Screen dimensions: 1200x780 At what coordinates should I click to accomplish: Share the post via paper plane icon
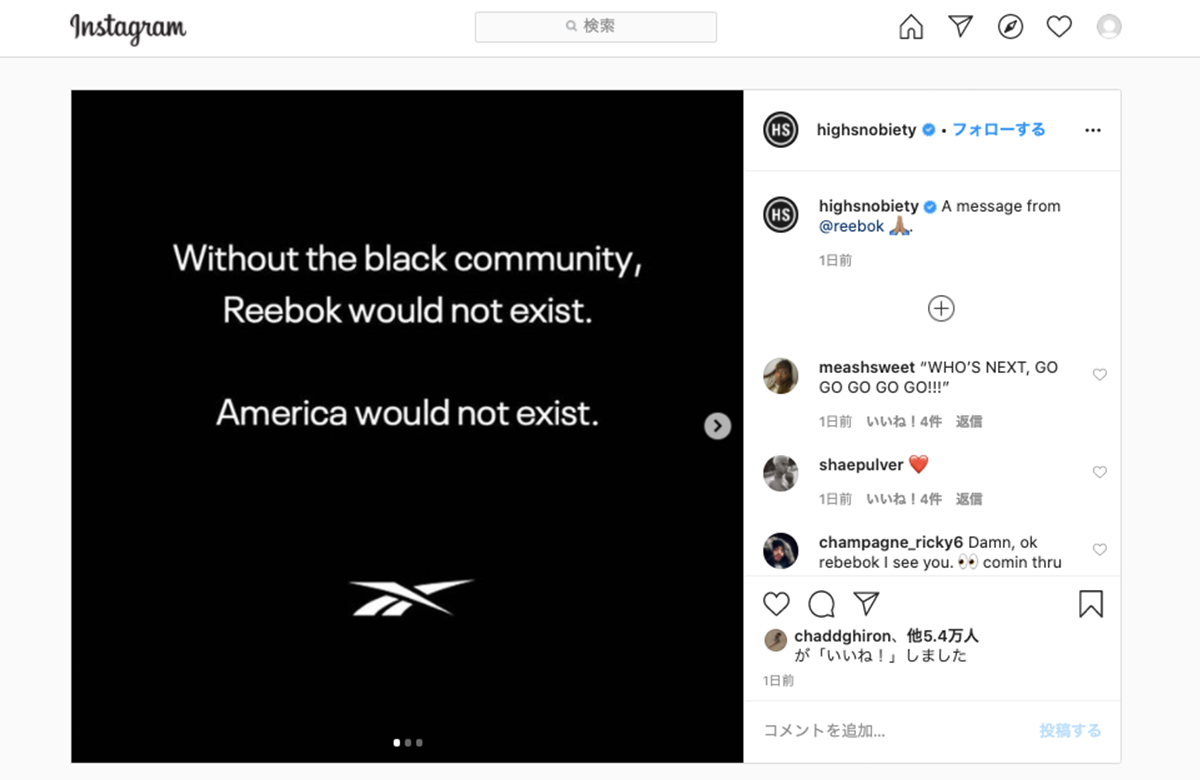(x=866, y=603)
